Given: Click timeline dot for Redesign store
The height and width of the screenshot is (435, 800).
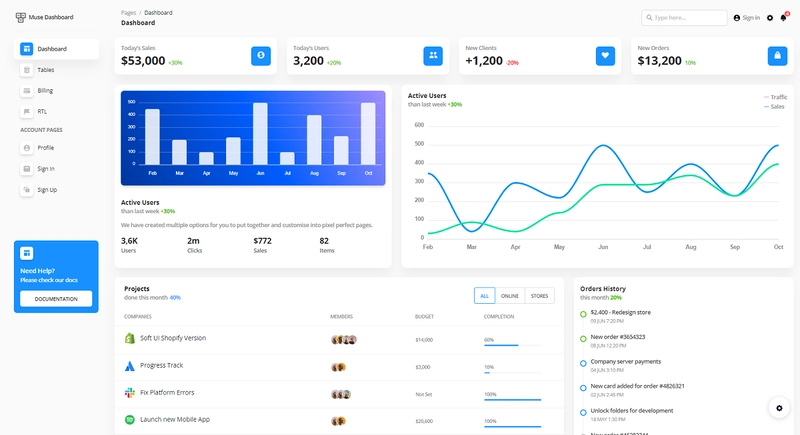Looking at the screenshot, I should pos(583,314).
